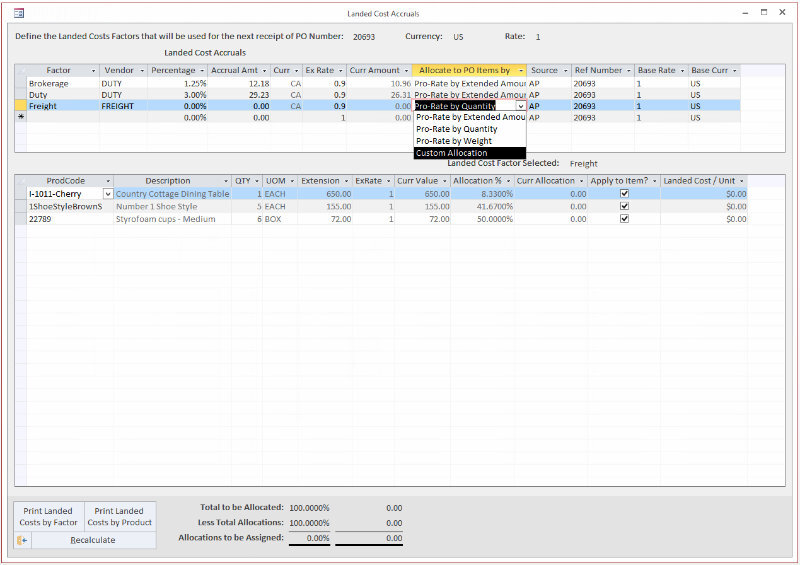Toggle Apply to Item for Styrofoam cups
Image resolution: width=800 pixels, height=565 pixels.
[x=624, y=217]
